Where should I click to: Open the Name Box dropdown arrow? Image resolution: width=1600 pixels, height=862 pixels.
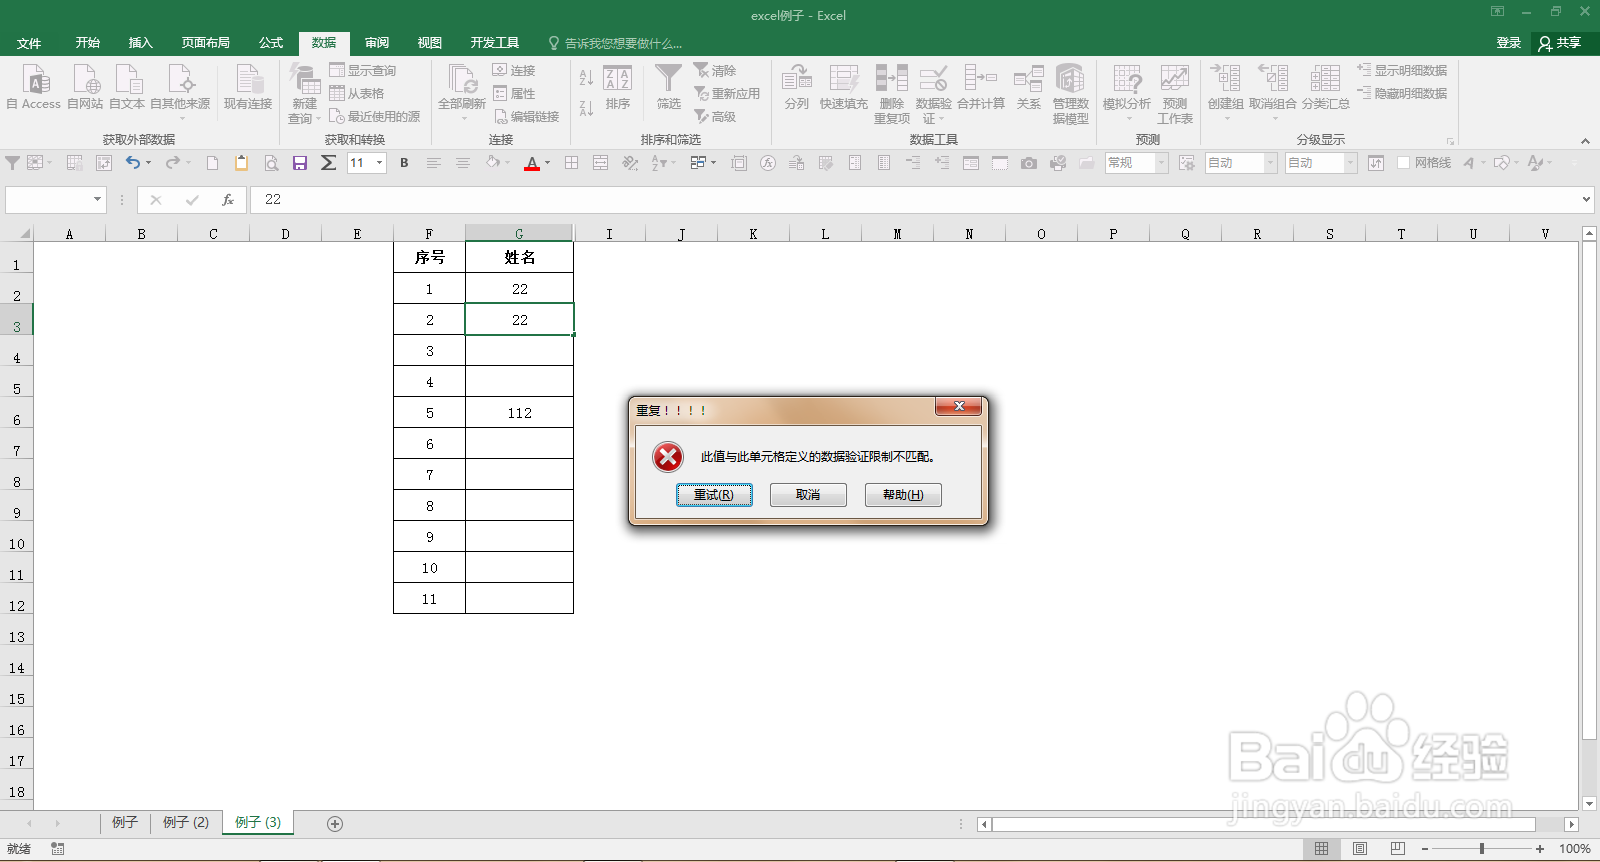click(97, 200)
